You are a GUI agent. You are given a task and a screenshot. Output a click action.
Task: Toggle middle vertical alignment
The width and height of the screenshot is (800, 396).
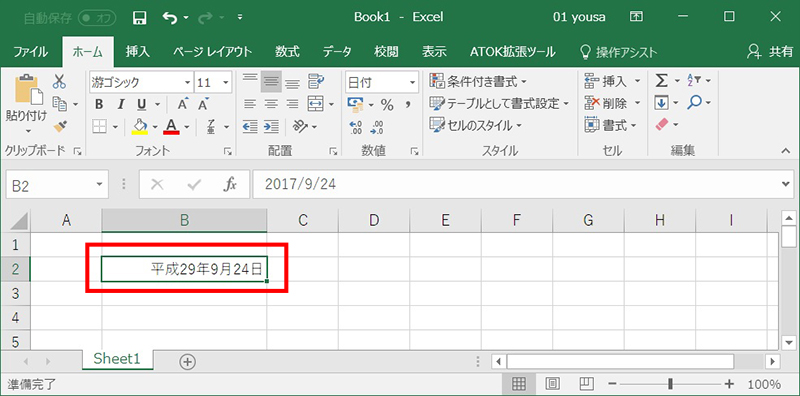tap(271, 82)
